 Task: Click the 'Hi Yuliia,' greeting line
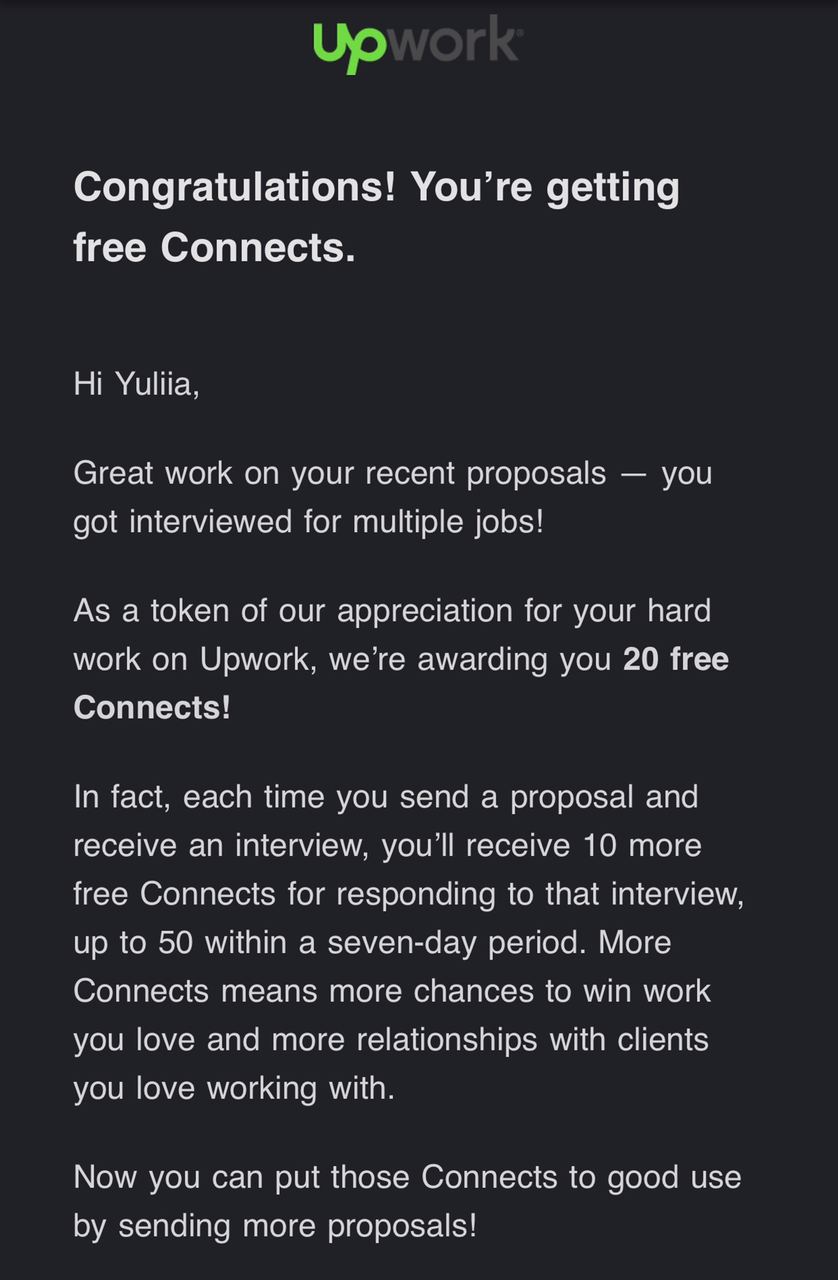[x=136, y=384]
